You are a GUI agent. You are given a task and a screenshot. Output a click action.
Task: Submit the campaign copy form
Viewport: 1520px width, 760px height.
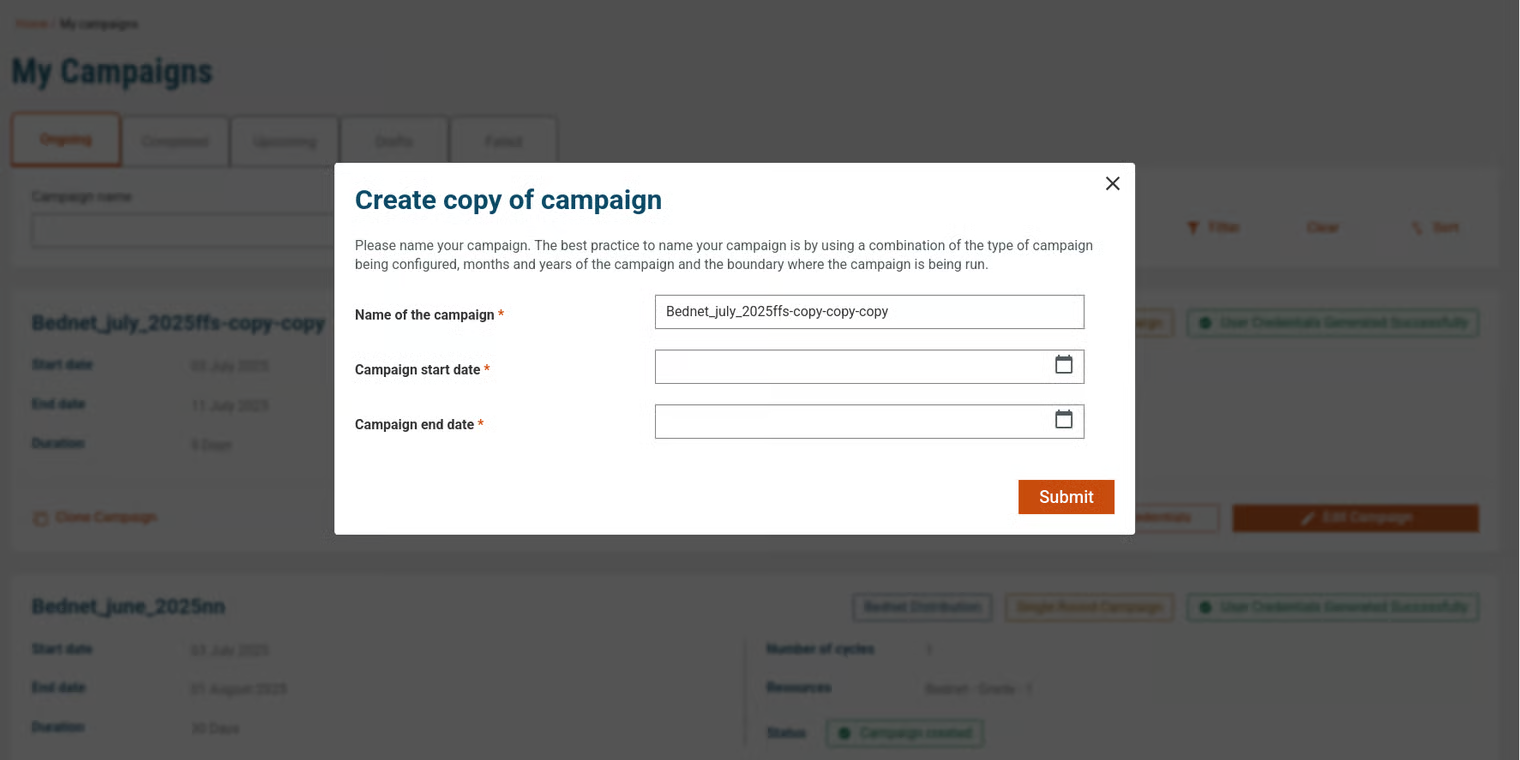[x=1066, y=497]
